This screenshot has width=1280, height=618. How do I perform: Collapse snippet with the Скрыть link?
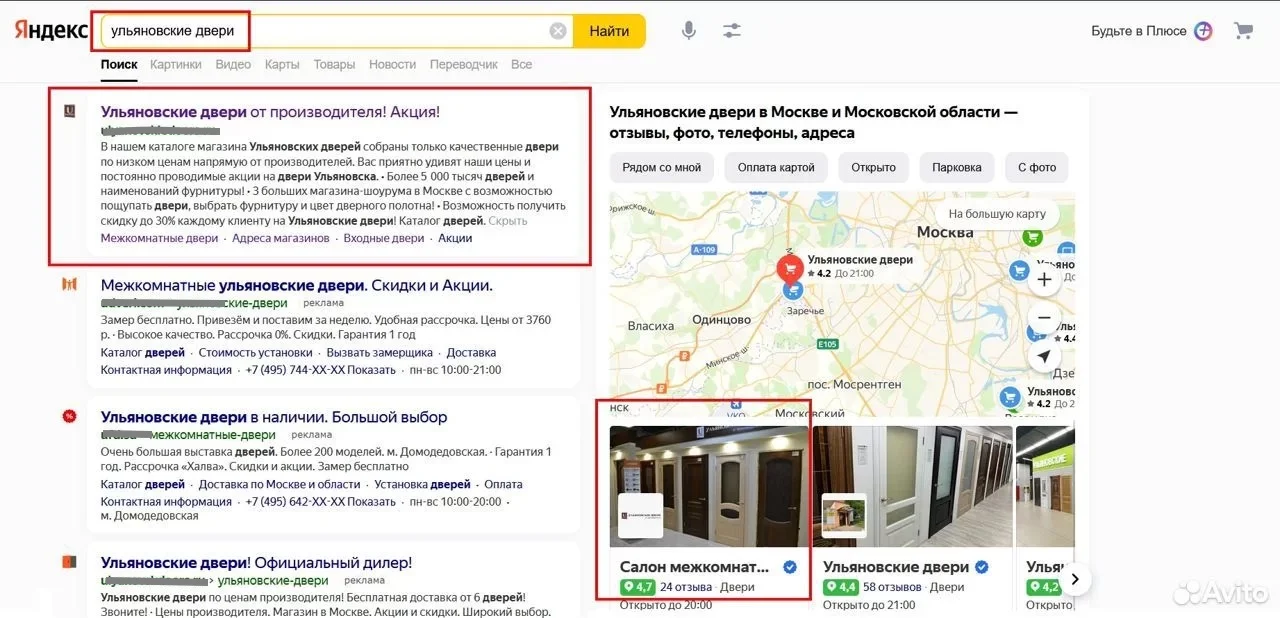click(x=508, y=220)
